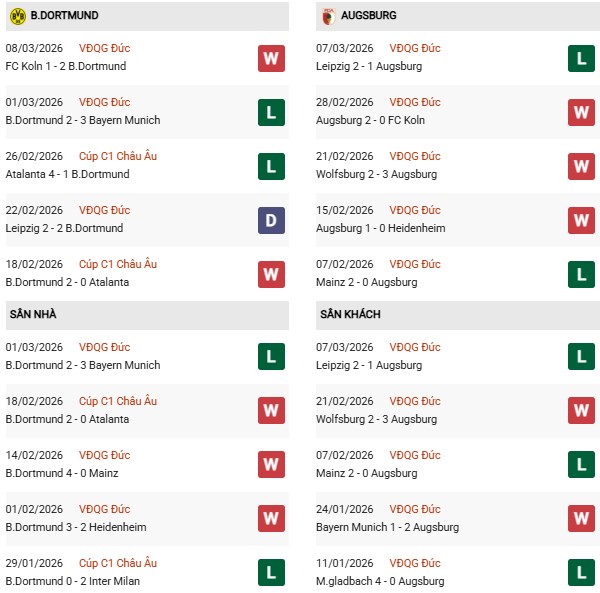Viewport: 600px width, 593px height.
Task: Click the B.Dortmund 0-2 Inter Milan match
Action: pyautogui.click(x=72, y=581)
